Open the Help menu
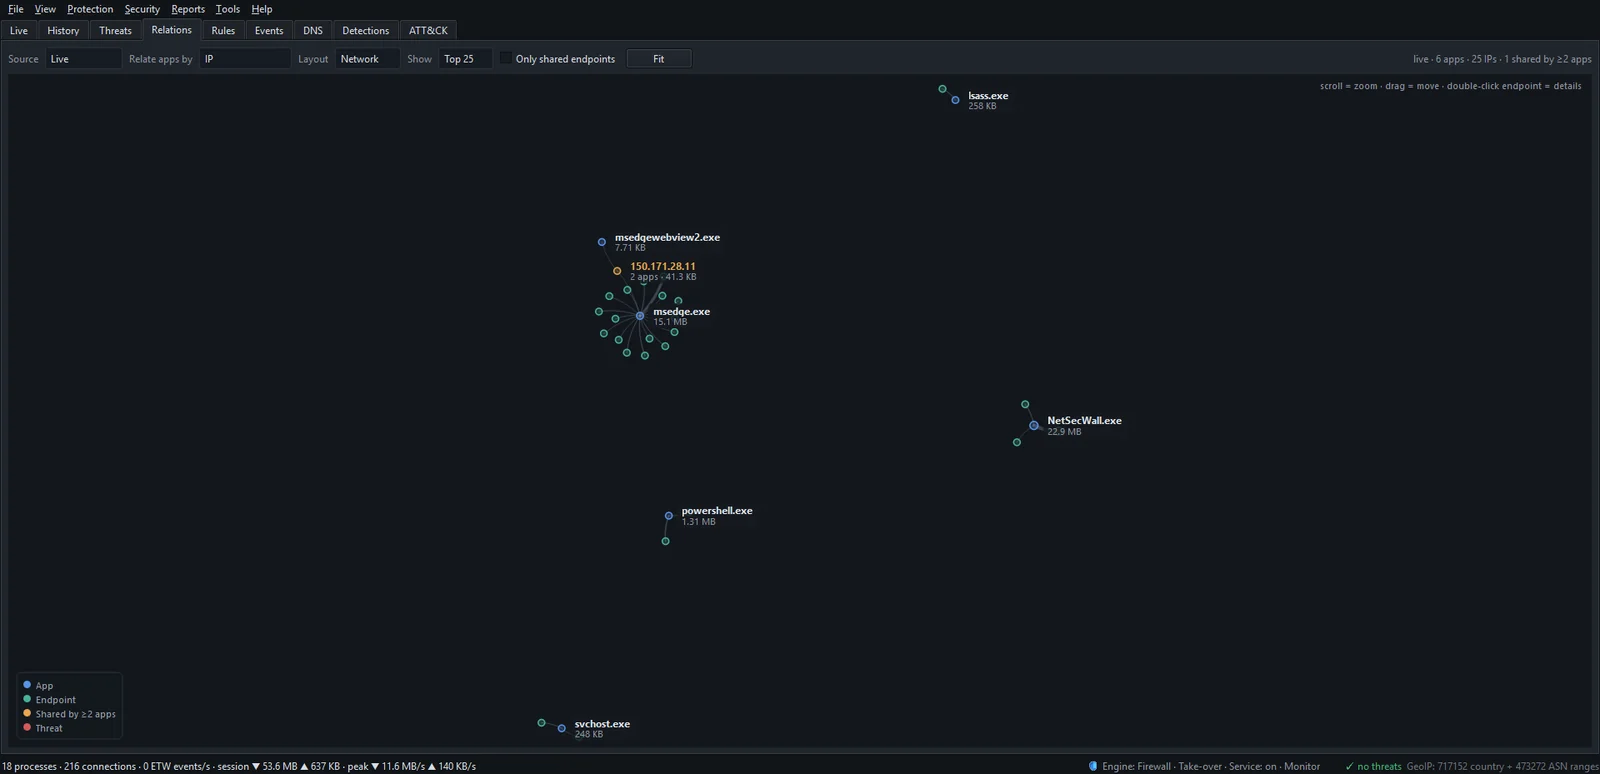Image resolution: width=1600 pixels, height=774 pixels. tap(262, 9)
